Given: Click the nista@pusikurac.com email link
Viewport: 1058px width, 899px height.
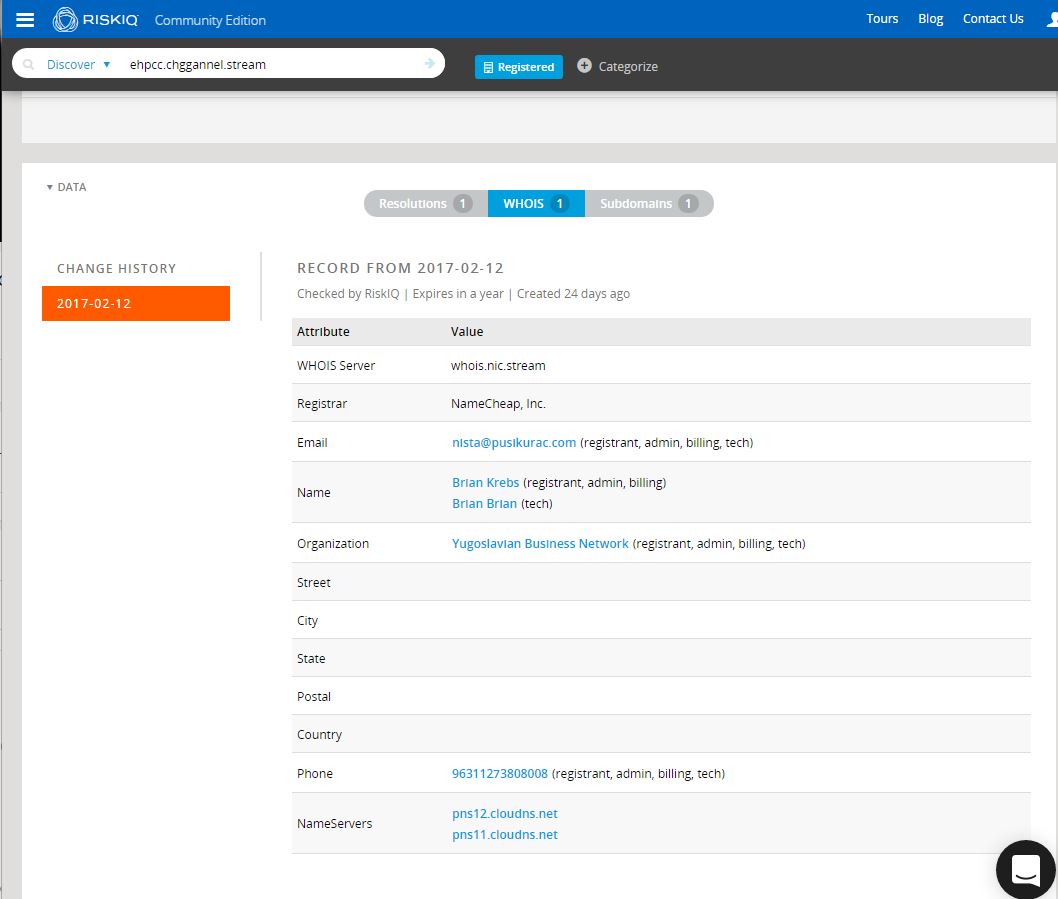Looking at the screenshot, I should (514, 443).
